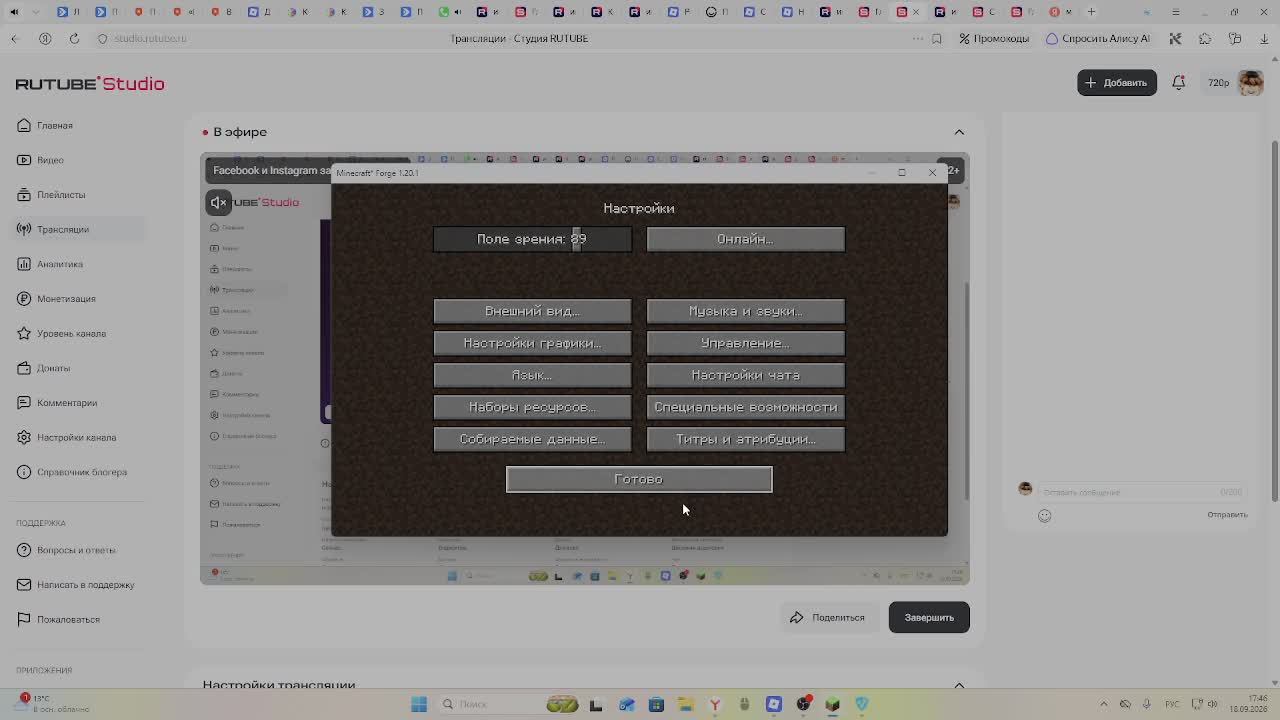Click the RUTUBE Studio logo
The width and height of the screenshot is (1280, 720).
[90, 84]
